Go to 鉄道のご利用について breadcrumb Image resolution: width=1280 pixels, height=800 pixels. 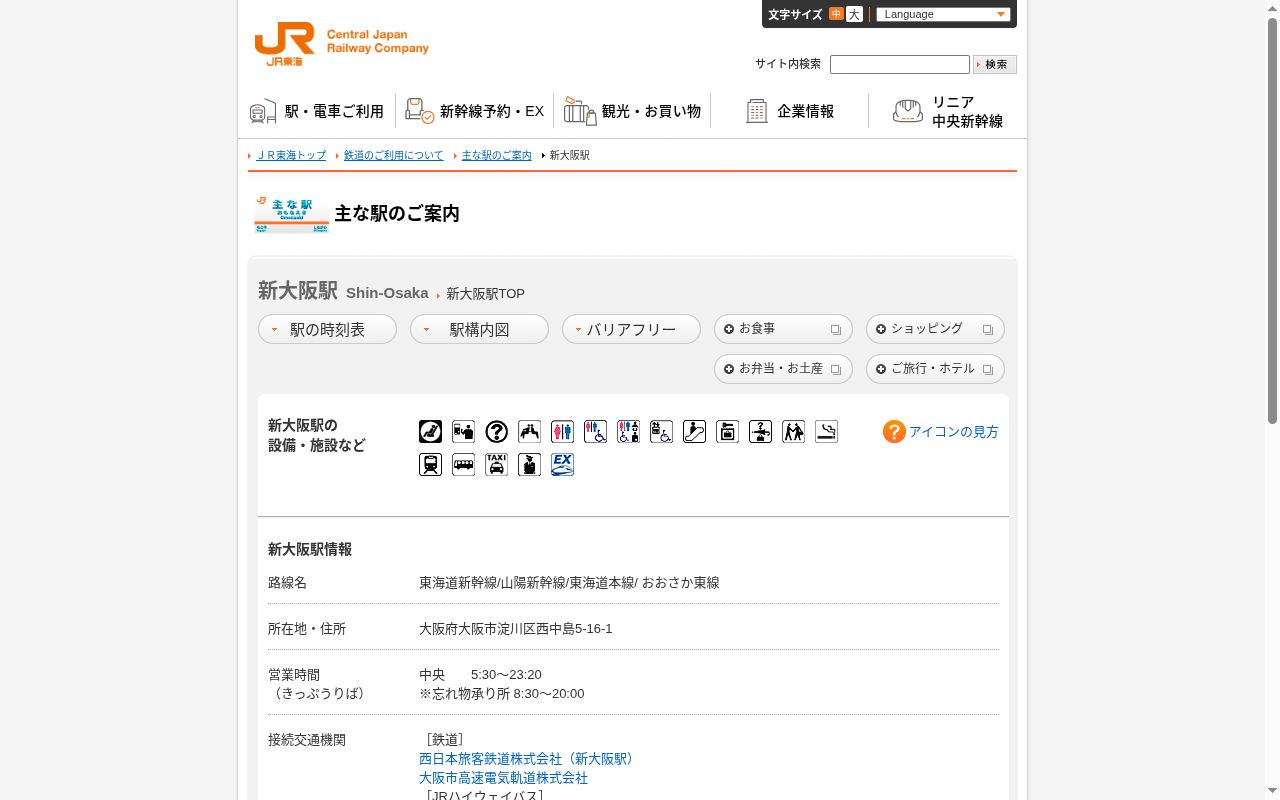393,155
